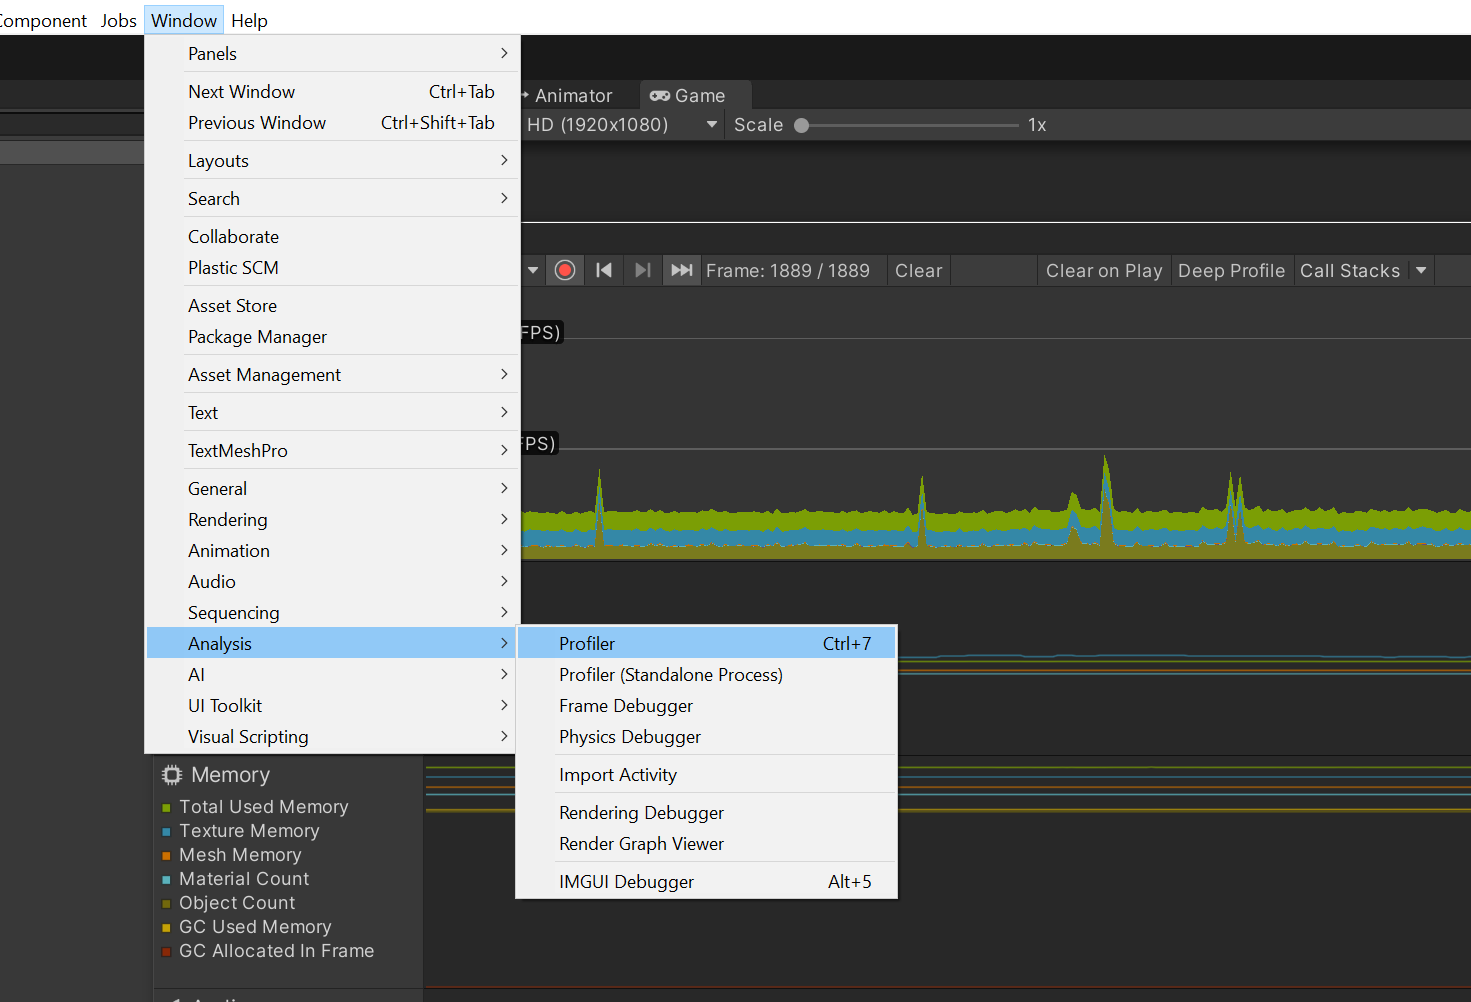1471x1002 pixels.
Task: Open the Package Manager menu item
Action: (257, 337)
